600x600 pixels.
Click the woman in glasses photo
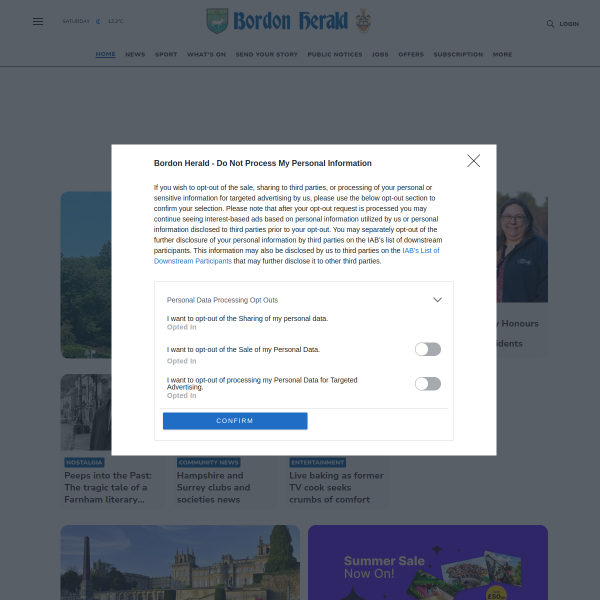[522, 247]
